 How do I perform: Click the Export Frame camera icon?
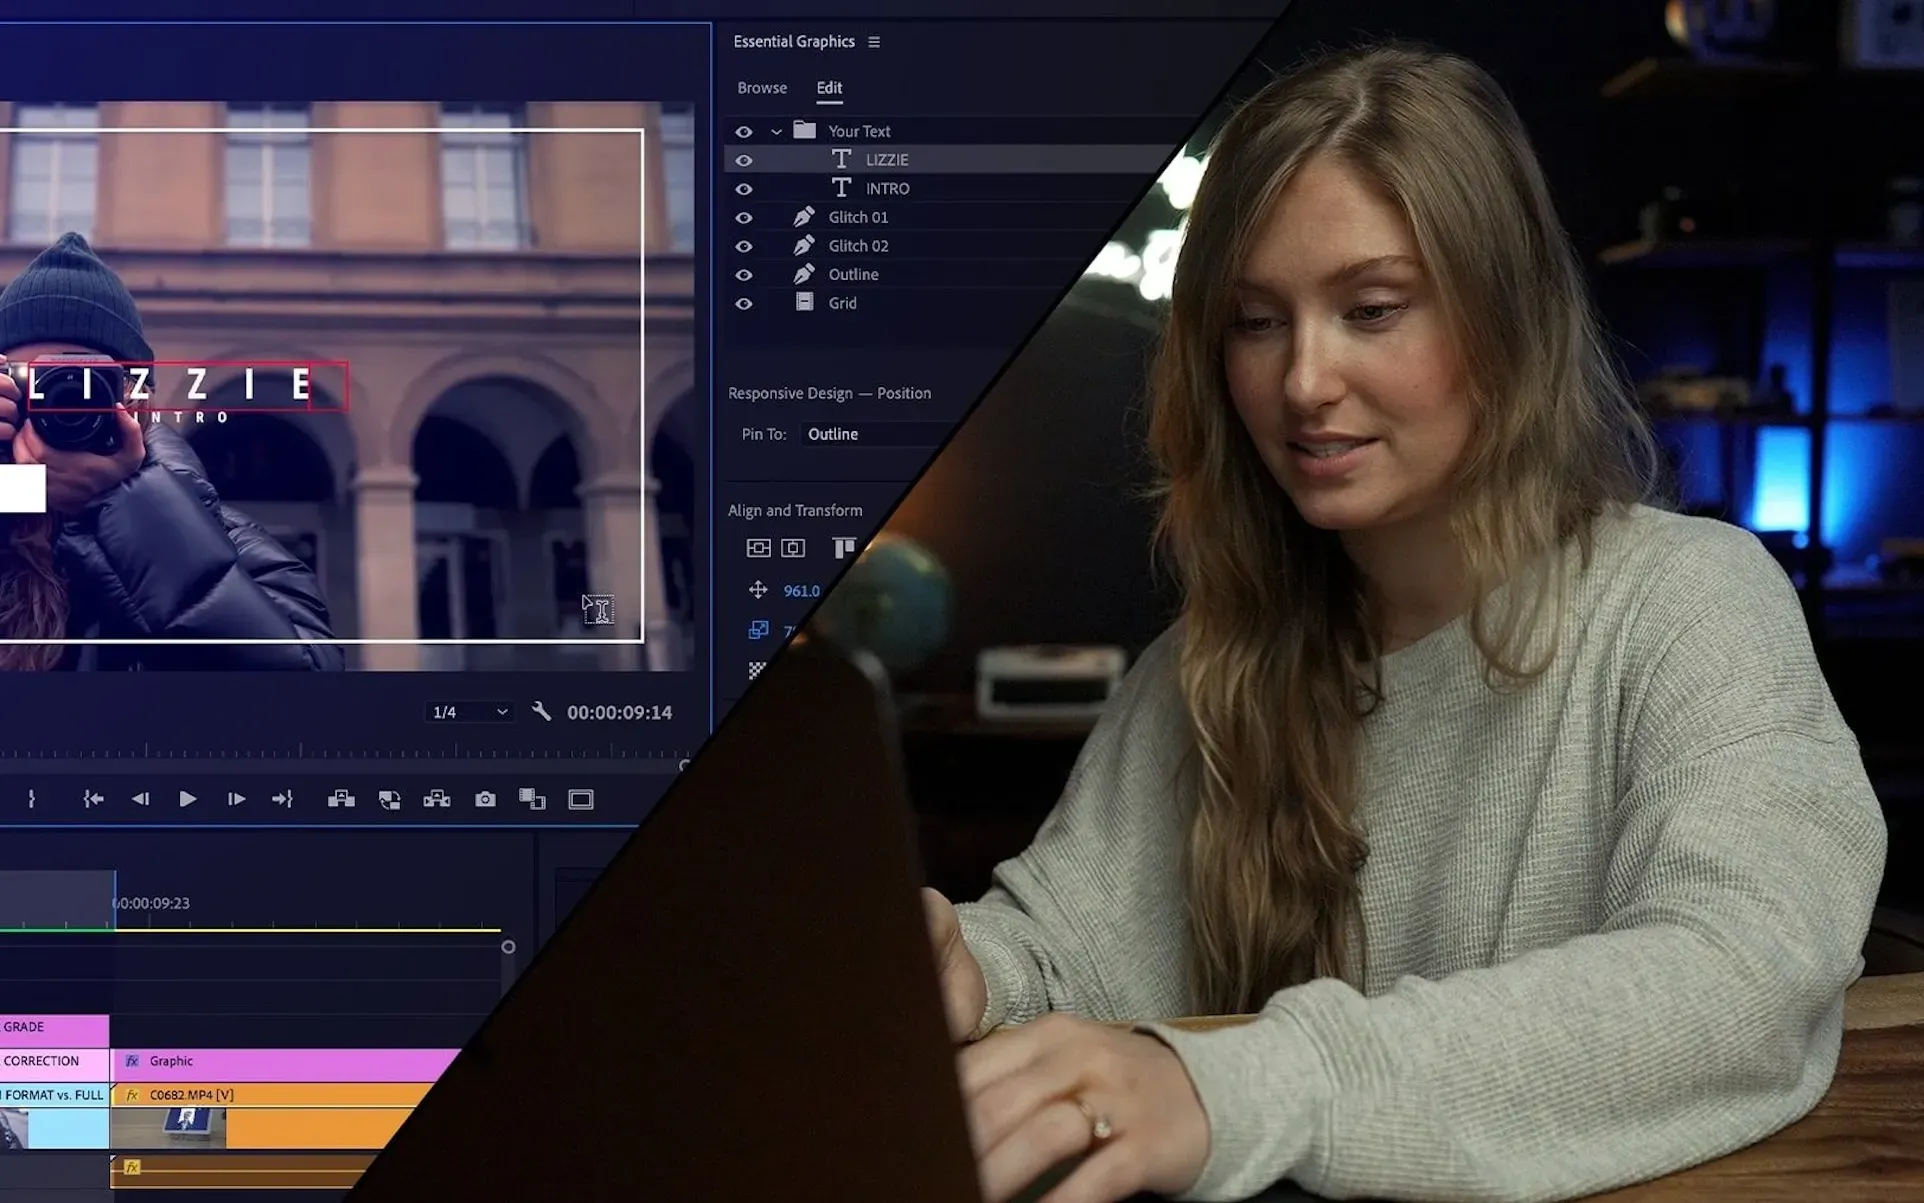pos(485,799)
